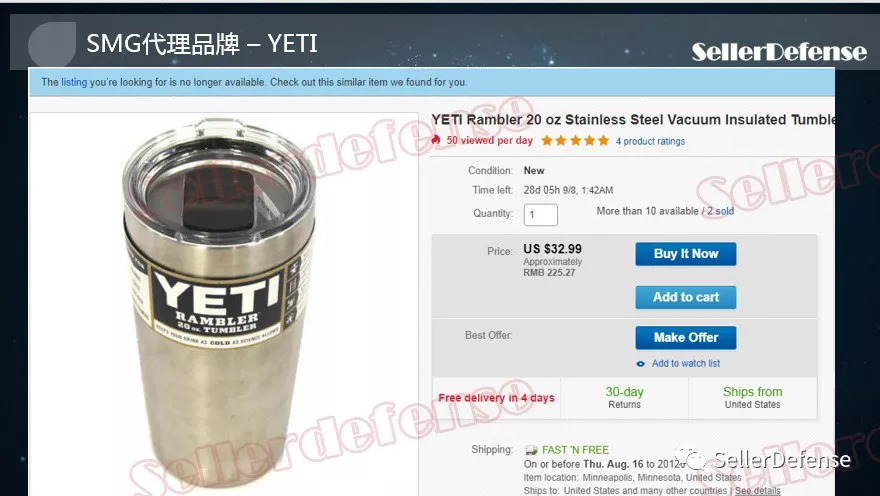The height and width of the screenshot is (496, 880).
Task: Click the 30-day Returns info box
Action: (x=624, y=398)
